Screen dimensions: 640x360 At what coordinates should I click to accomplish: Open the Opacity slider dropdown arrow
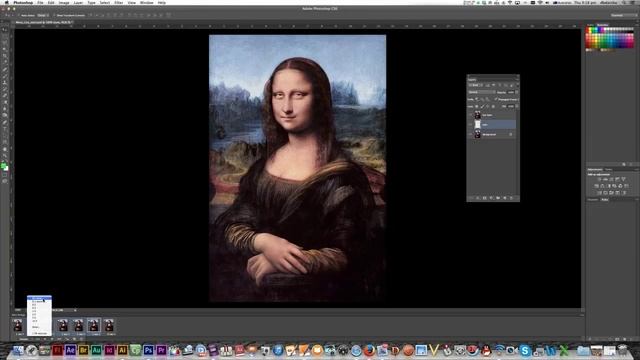pos(517,92)
